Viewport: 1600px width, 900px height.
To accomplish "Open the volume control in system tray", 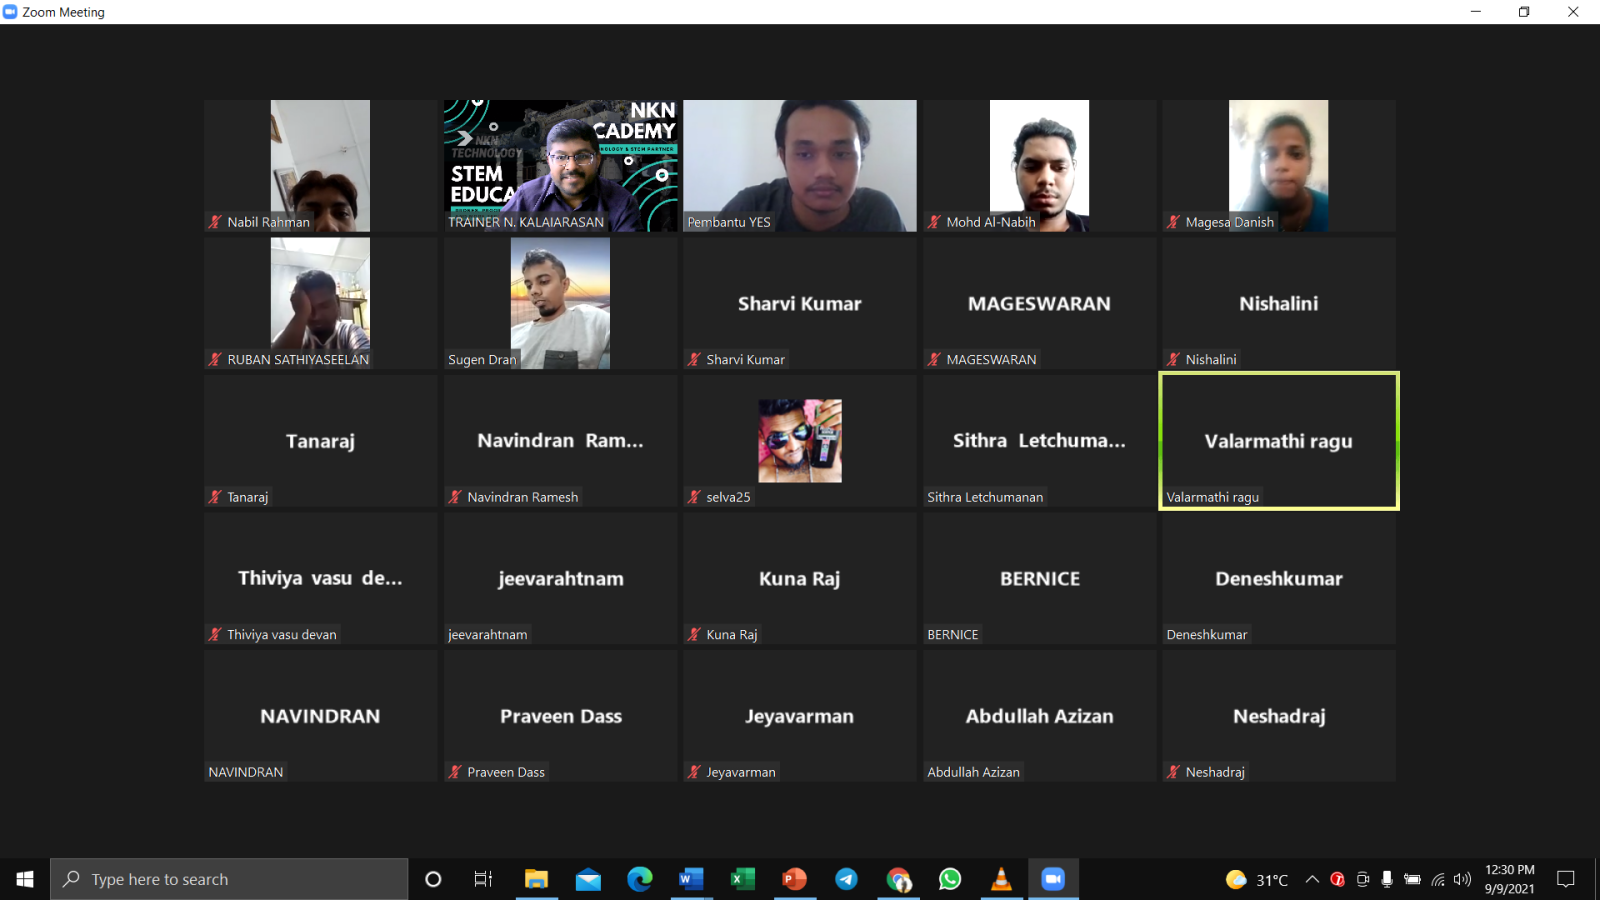I will 1462,879.
